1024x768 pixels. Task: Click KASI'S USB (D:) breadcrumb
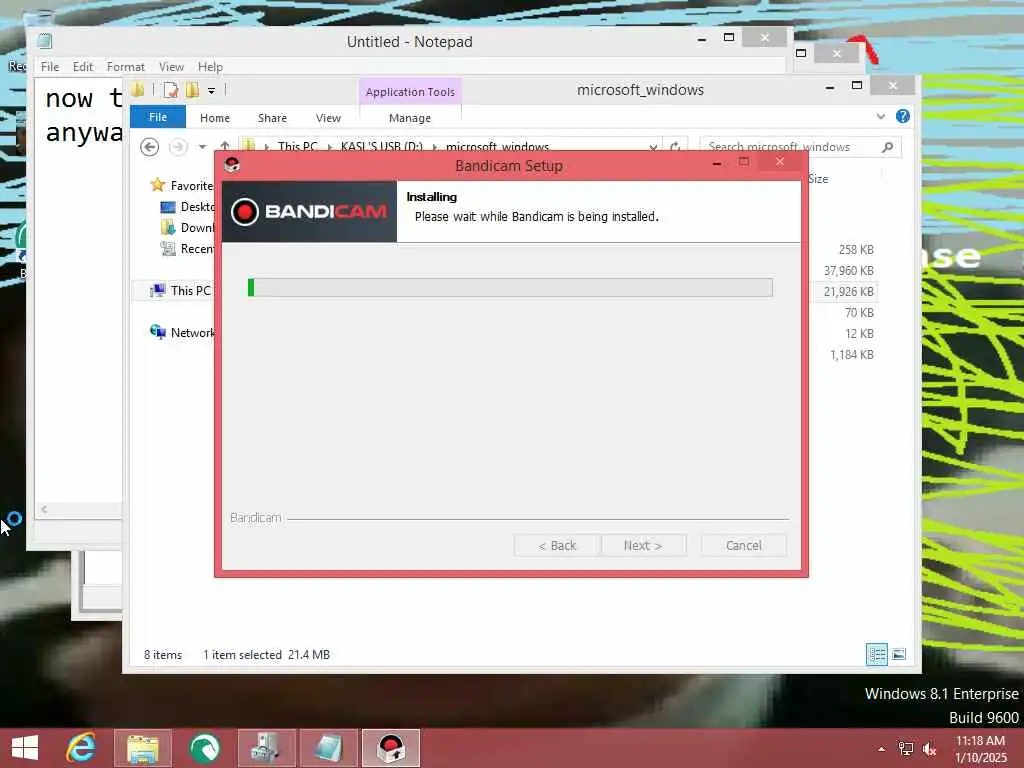(381, 146)
